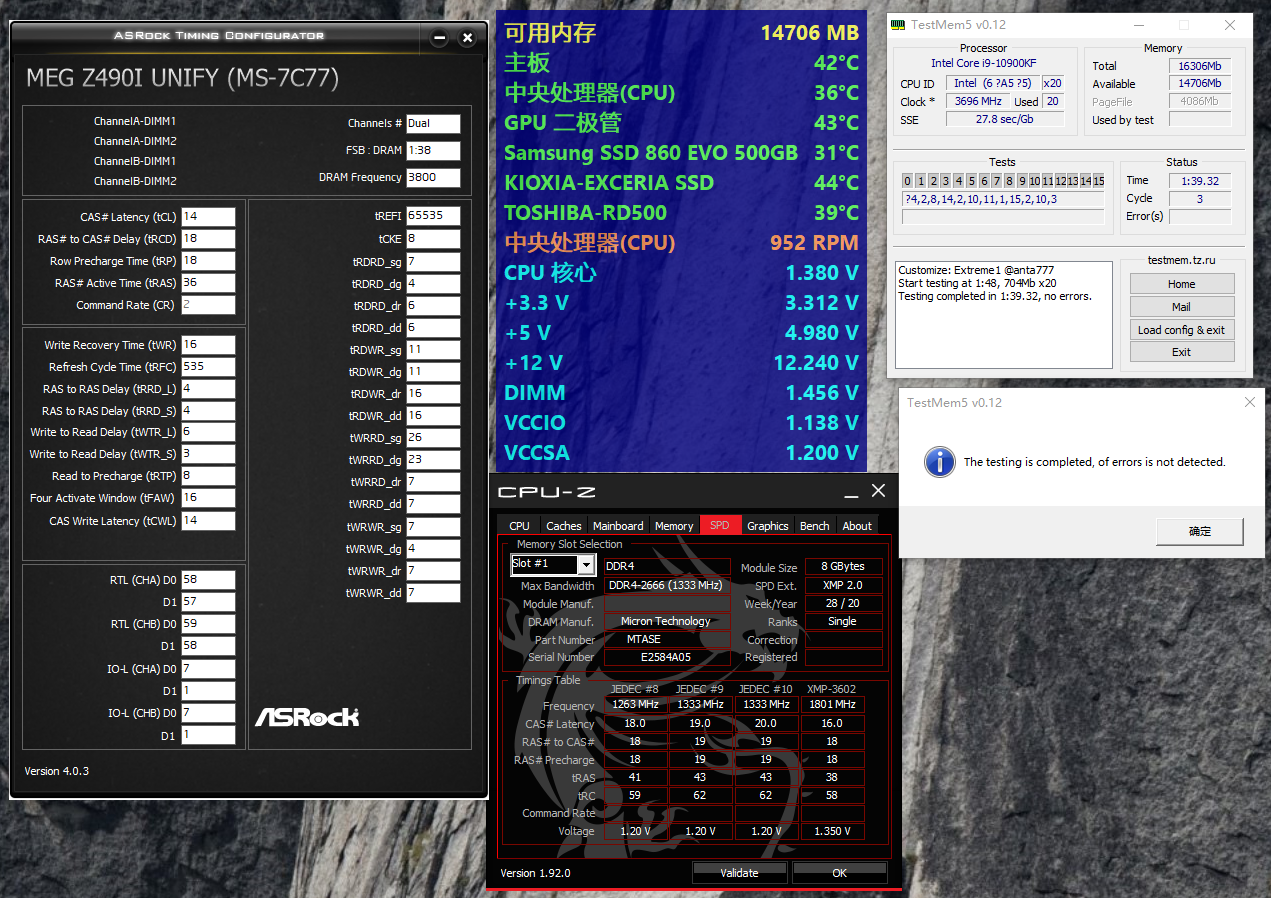
Task: Switch to the Bench tab in CPU-Z
Action: tap(814, 525)
